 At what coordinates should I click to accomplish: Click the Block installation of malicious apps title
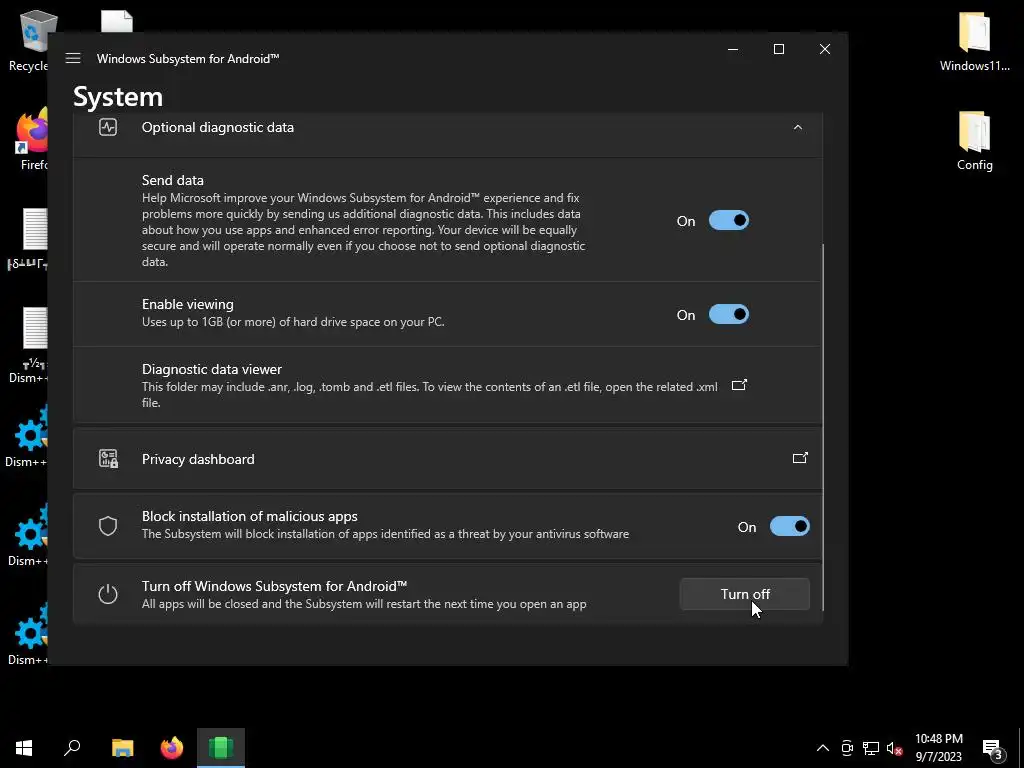point(249,516)
